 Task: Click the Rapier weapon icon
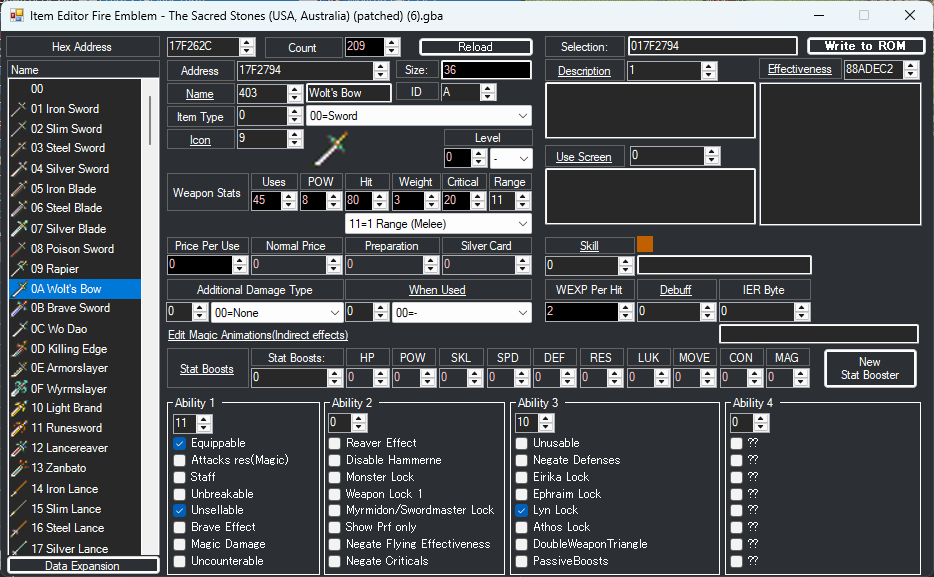point(19,269)
